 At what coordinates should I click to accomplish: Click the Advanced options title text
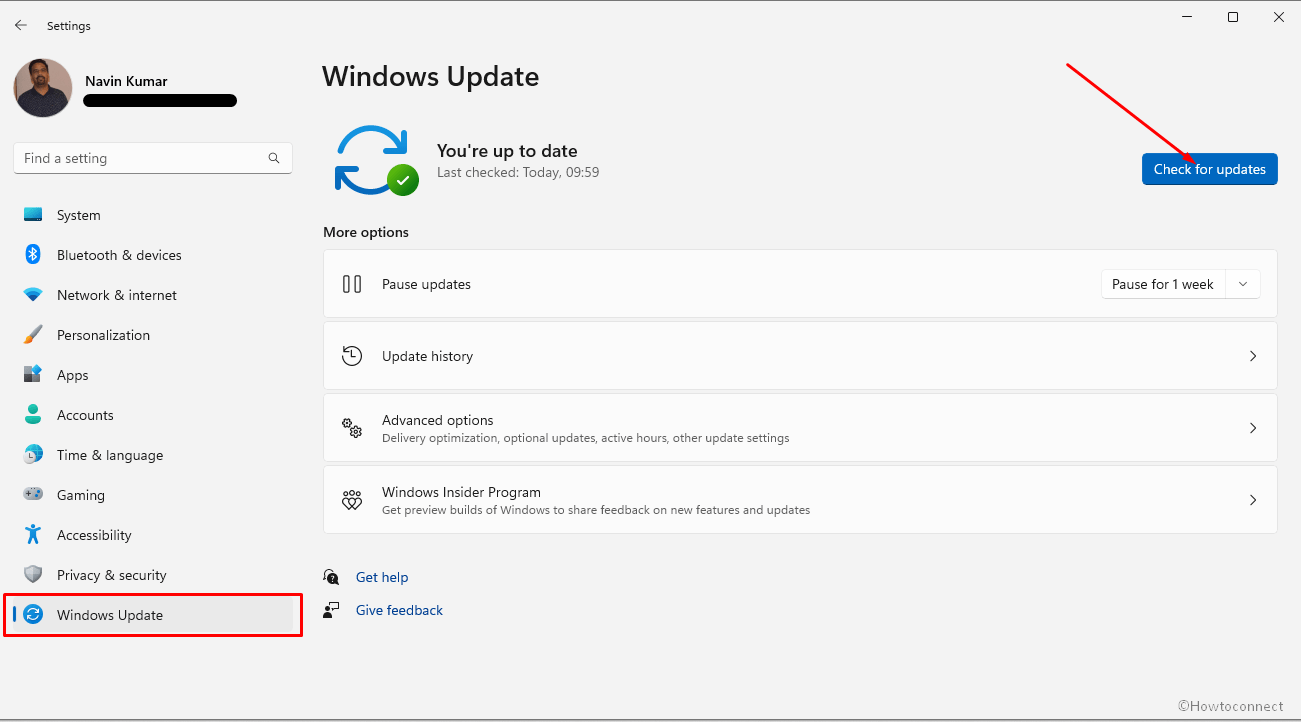click(438, 420)
